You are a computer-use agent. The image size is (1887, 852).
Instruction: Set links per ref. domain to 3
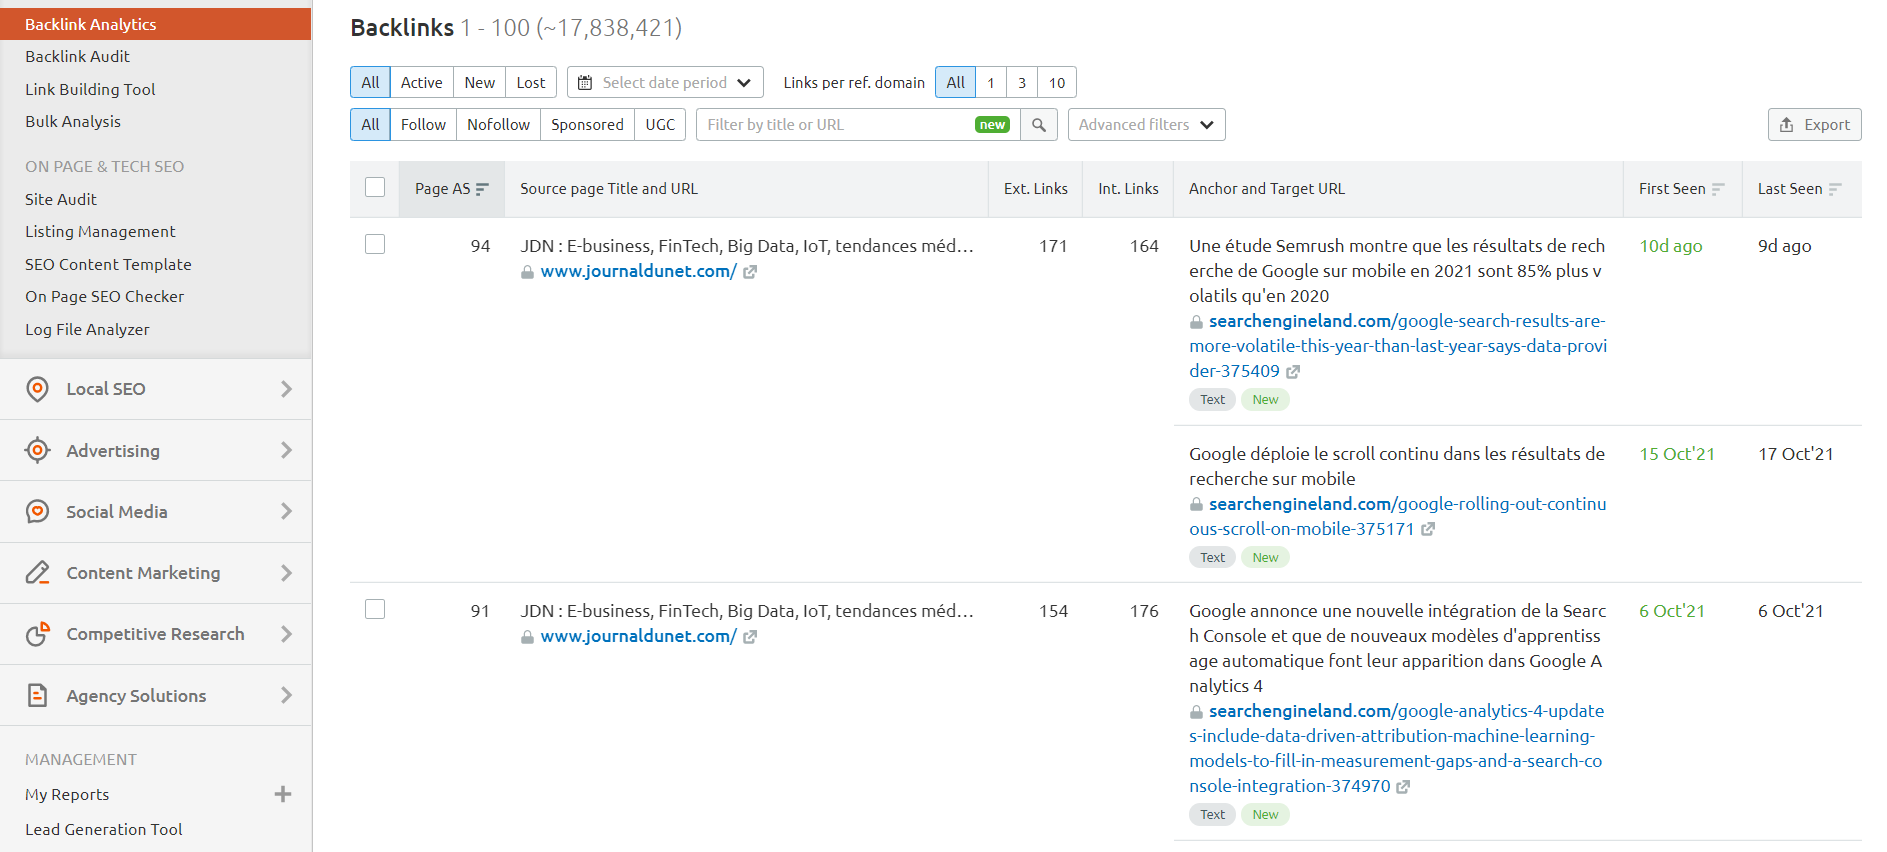tap(1021, 83)
